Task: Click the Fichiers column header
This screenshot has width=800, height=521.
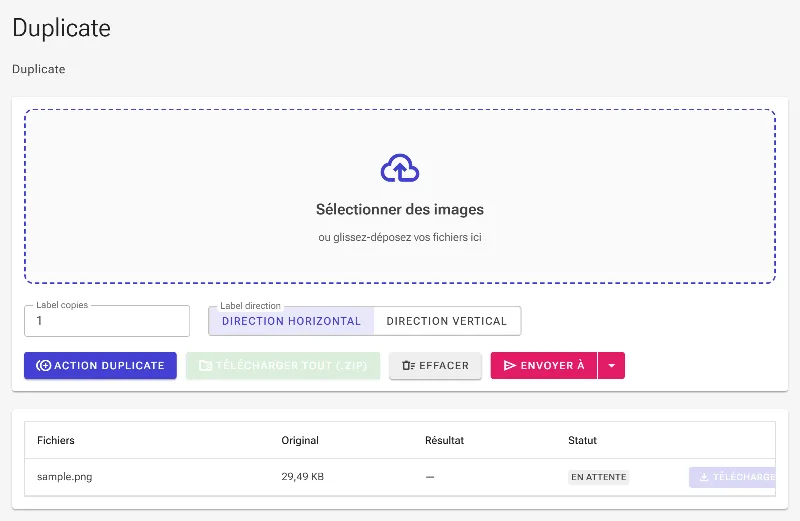Action: pyautogui.click(x=56, y=440)
